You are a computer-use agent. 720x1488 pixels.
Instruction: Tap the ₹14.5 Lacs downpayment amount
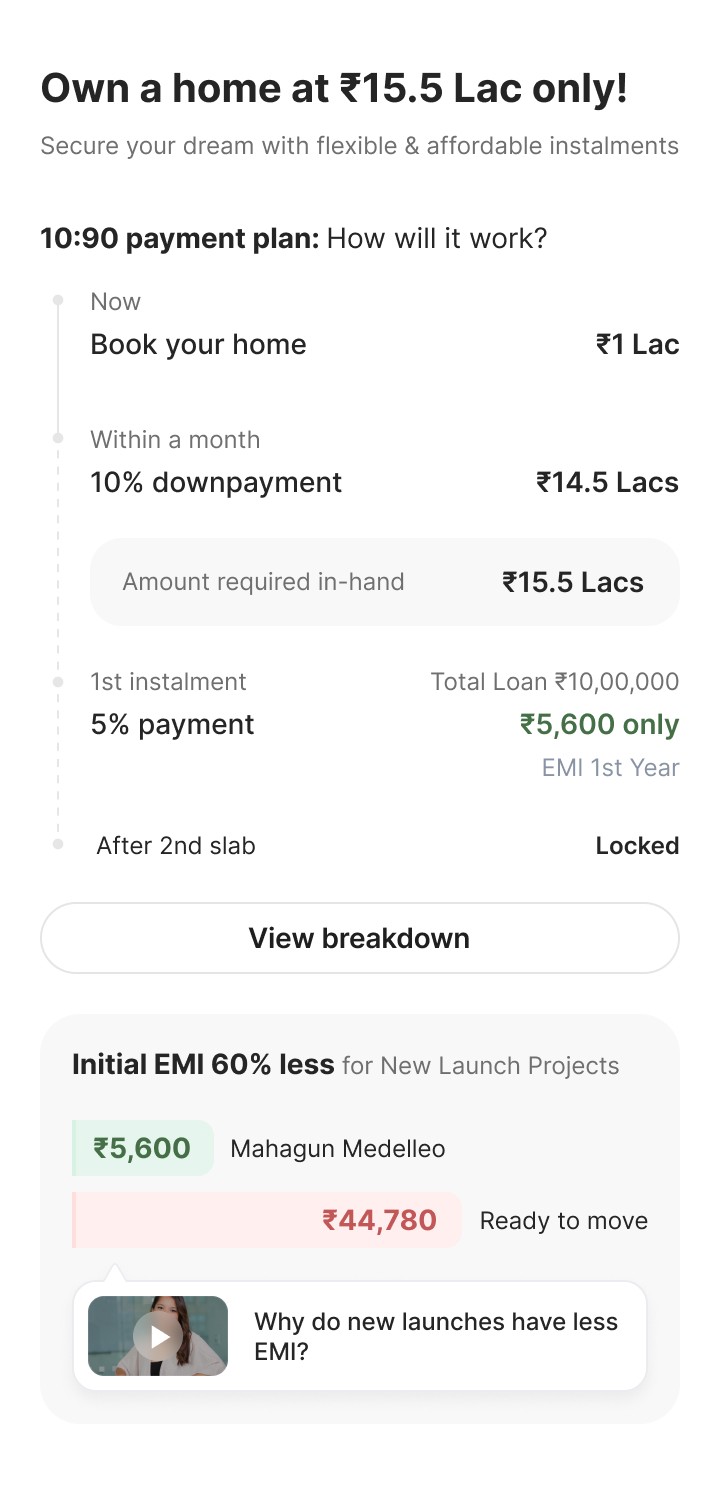point(607,483)
